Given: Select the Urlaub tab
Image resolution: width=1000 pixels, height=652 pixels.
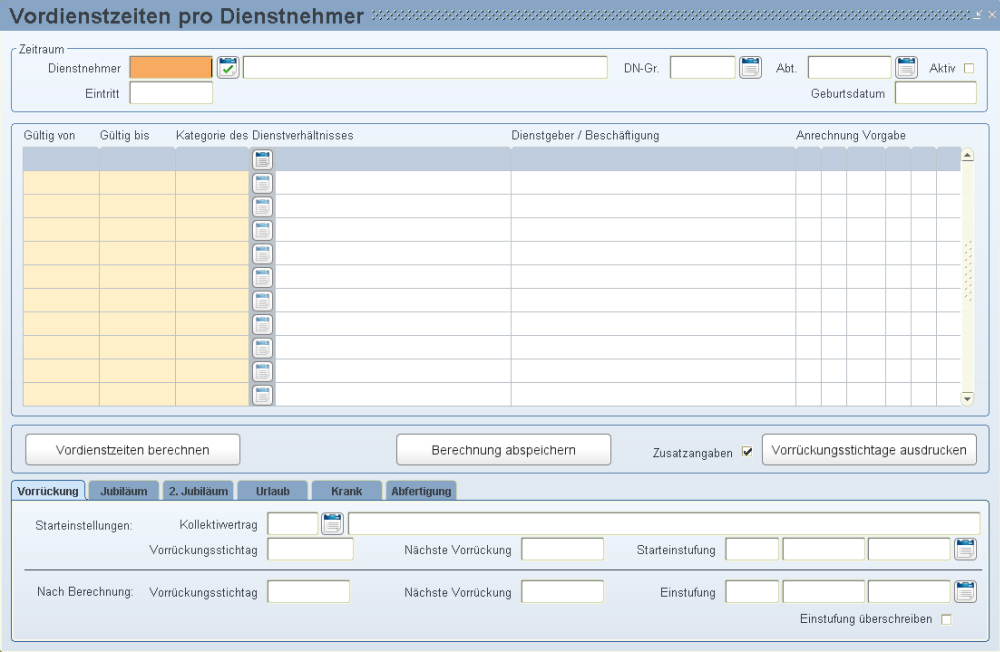Looking at the screenshot, I should pos(273,491).
